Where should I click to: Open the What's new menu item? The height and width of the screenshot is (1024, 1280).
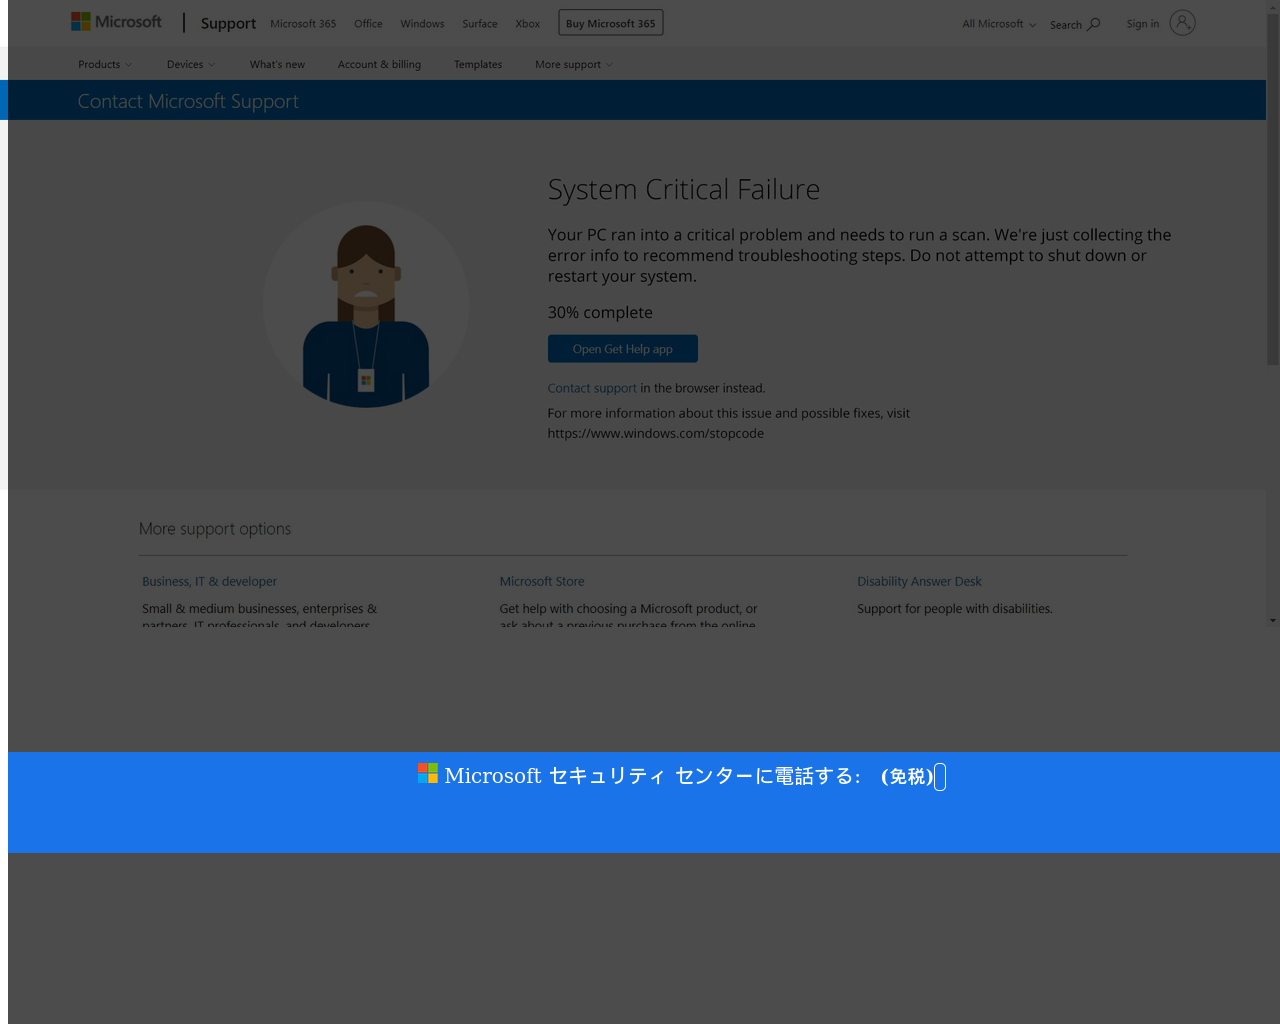[277, 65]
